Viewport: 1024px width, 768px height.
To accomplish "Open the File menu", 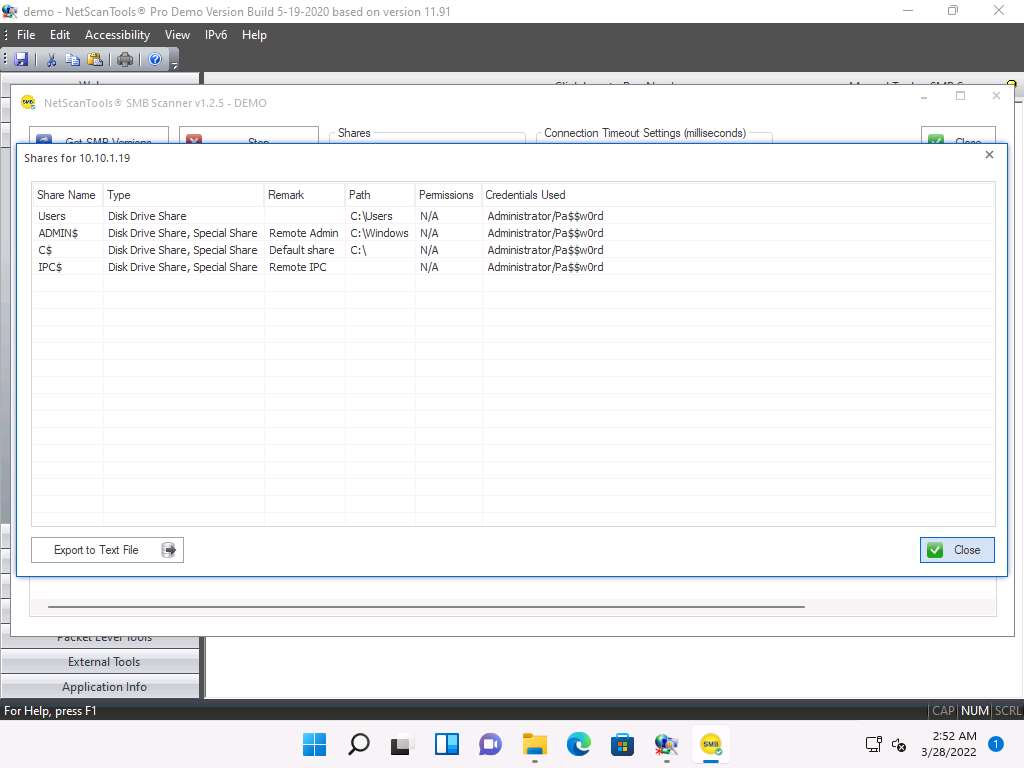I will click(x=26, y=35).
